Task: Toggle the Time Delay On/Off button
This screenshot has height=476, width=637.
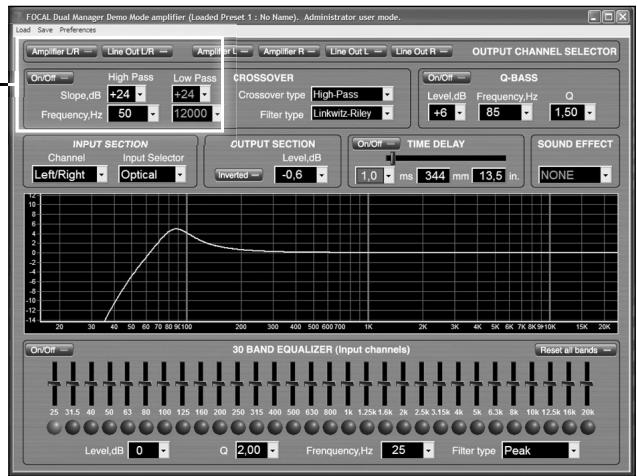Action: pyautogui.click(x=376, y=144)
